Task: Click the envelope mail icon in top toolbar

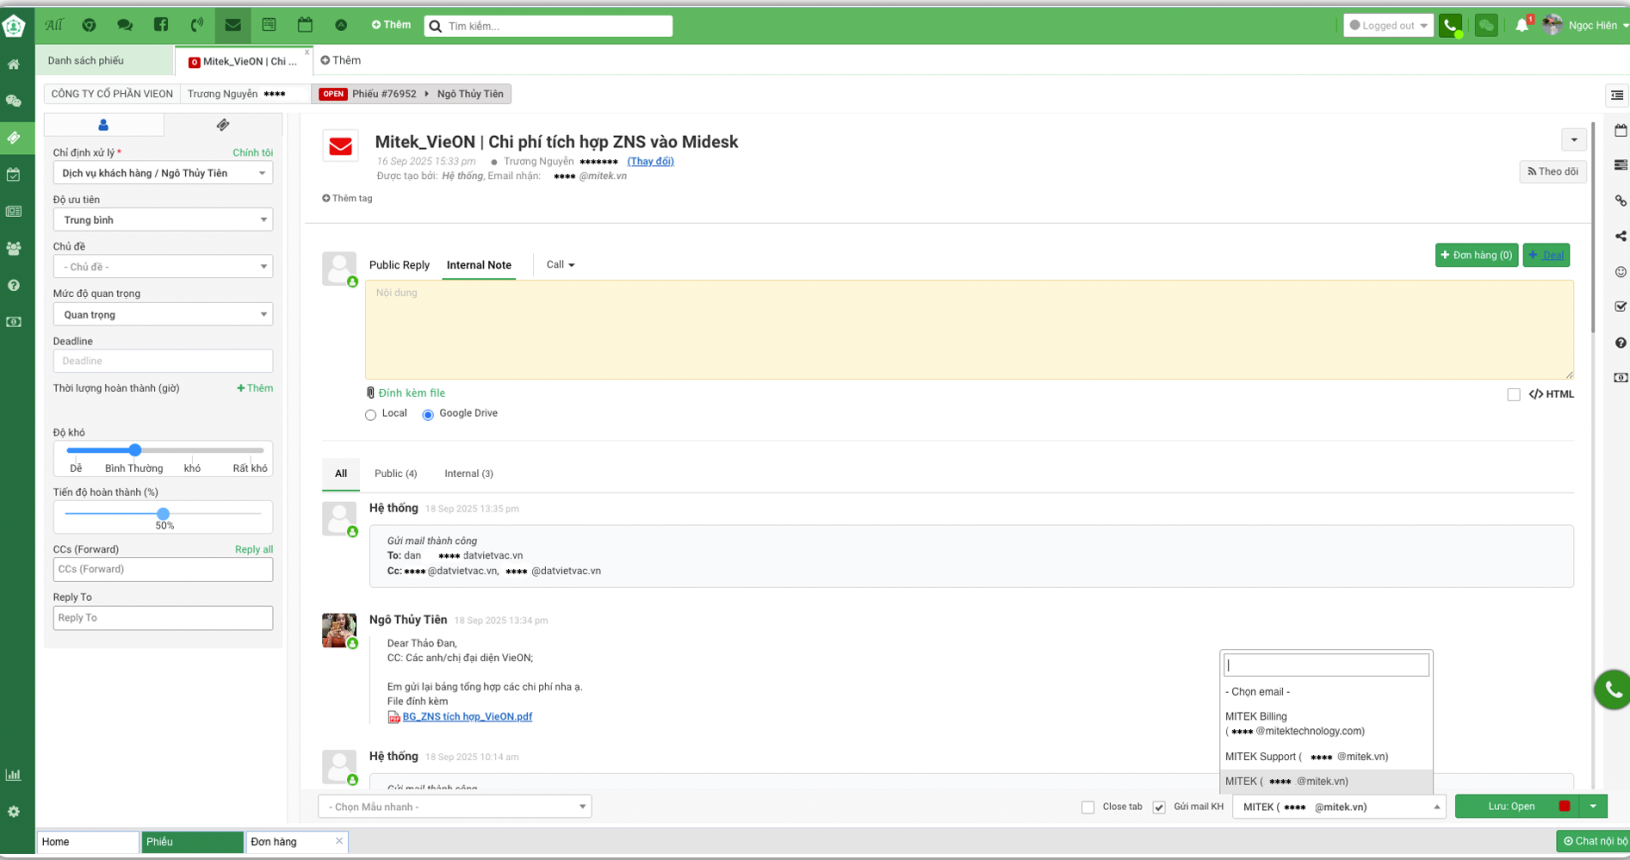Action: click(x=232, y=25)
